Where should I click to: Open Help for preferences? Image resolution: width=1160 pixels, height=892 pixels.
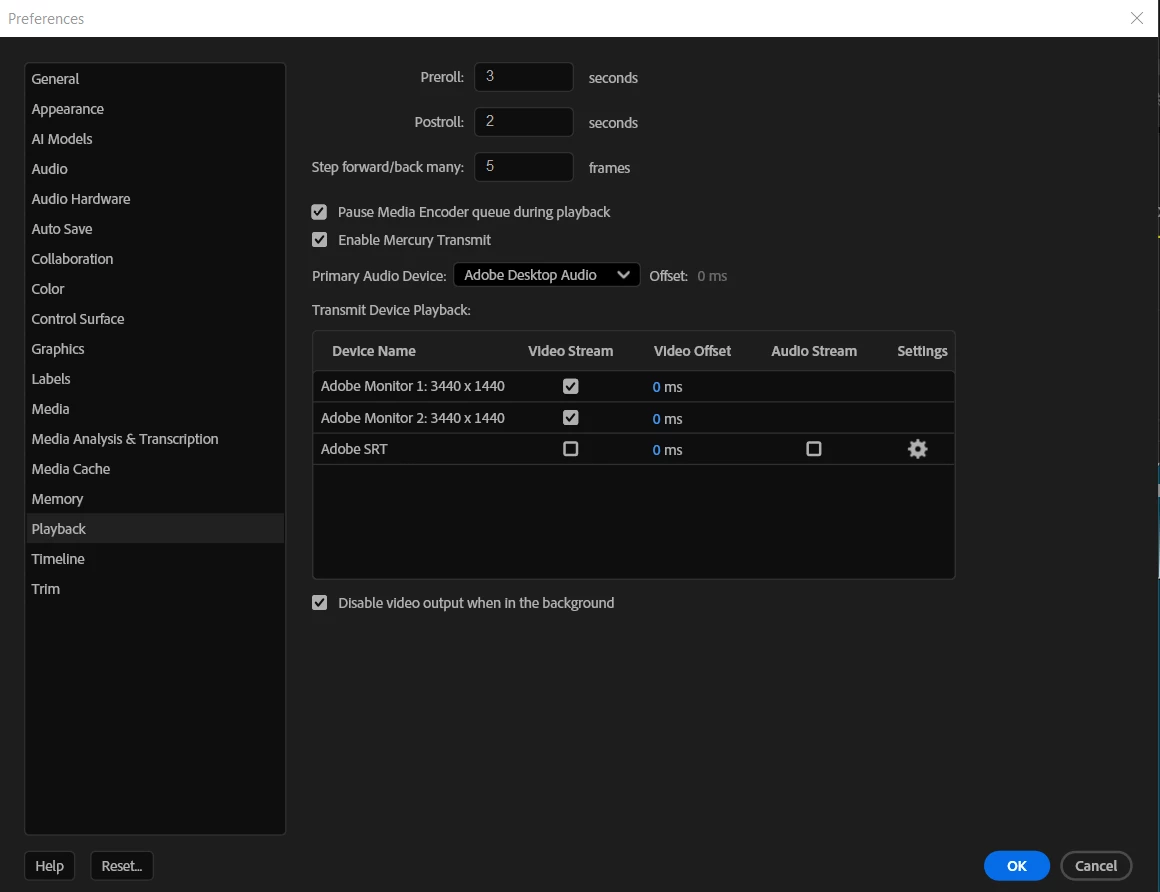(x=50, y=865)
